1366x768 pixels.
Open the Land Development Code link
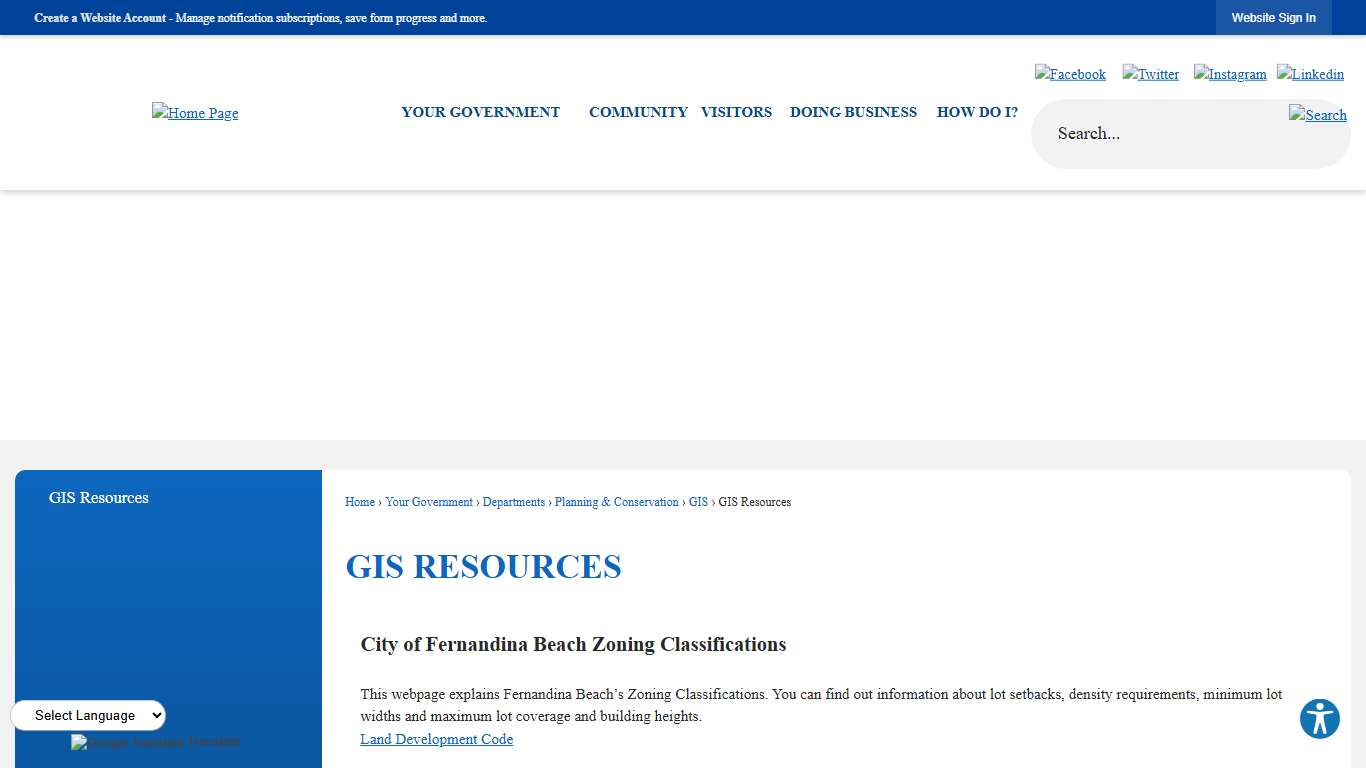click(x=436, y=739)
